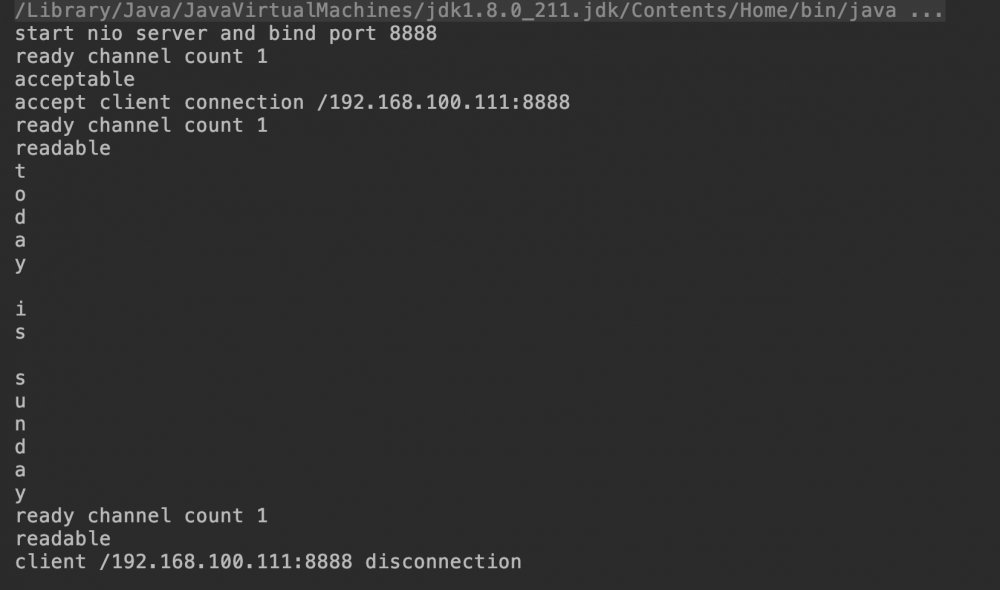Click the first 'ready channel count 1' line
Screen dimensions: 1000x590
click(141, 57)
